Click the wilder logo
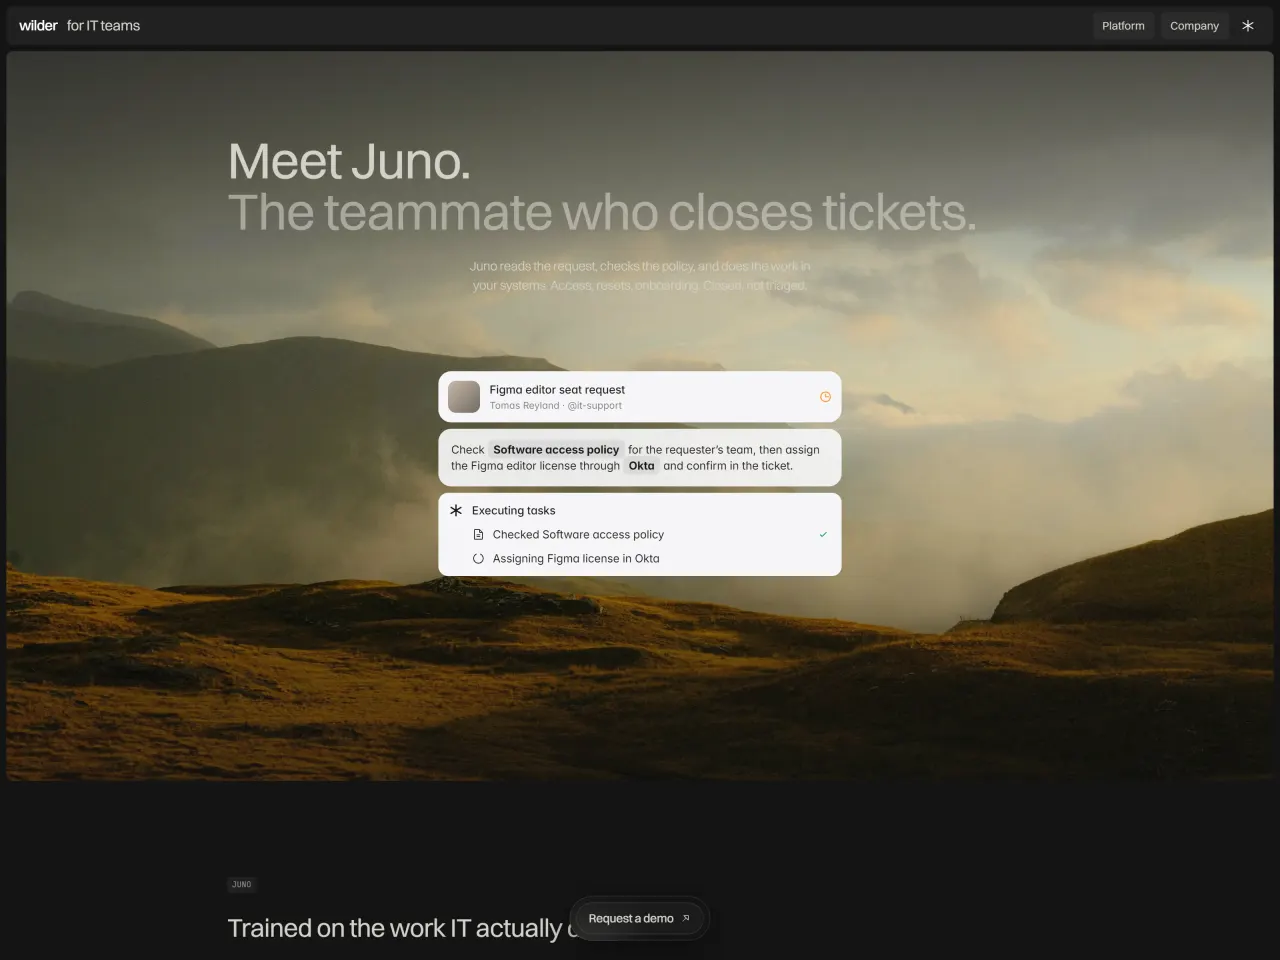This screenshot has height=960, width=1280. (x=38, y=26)
